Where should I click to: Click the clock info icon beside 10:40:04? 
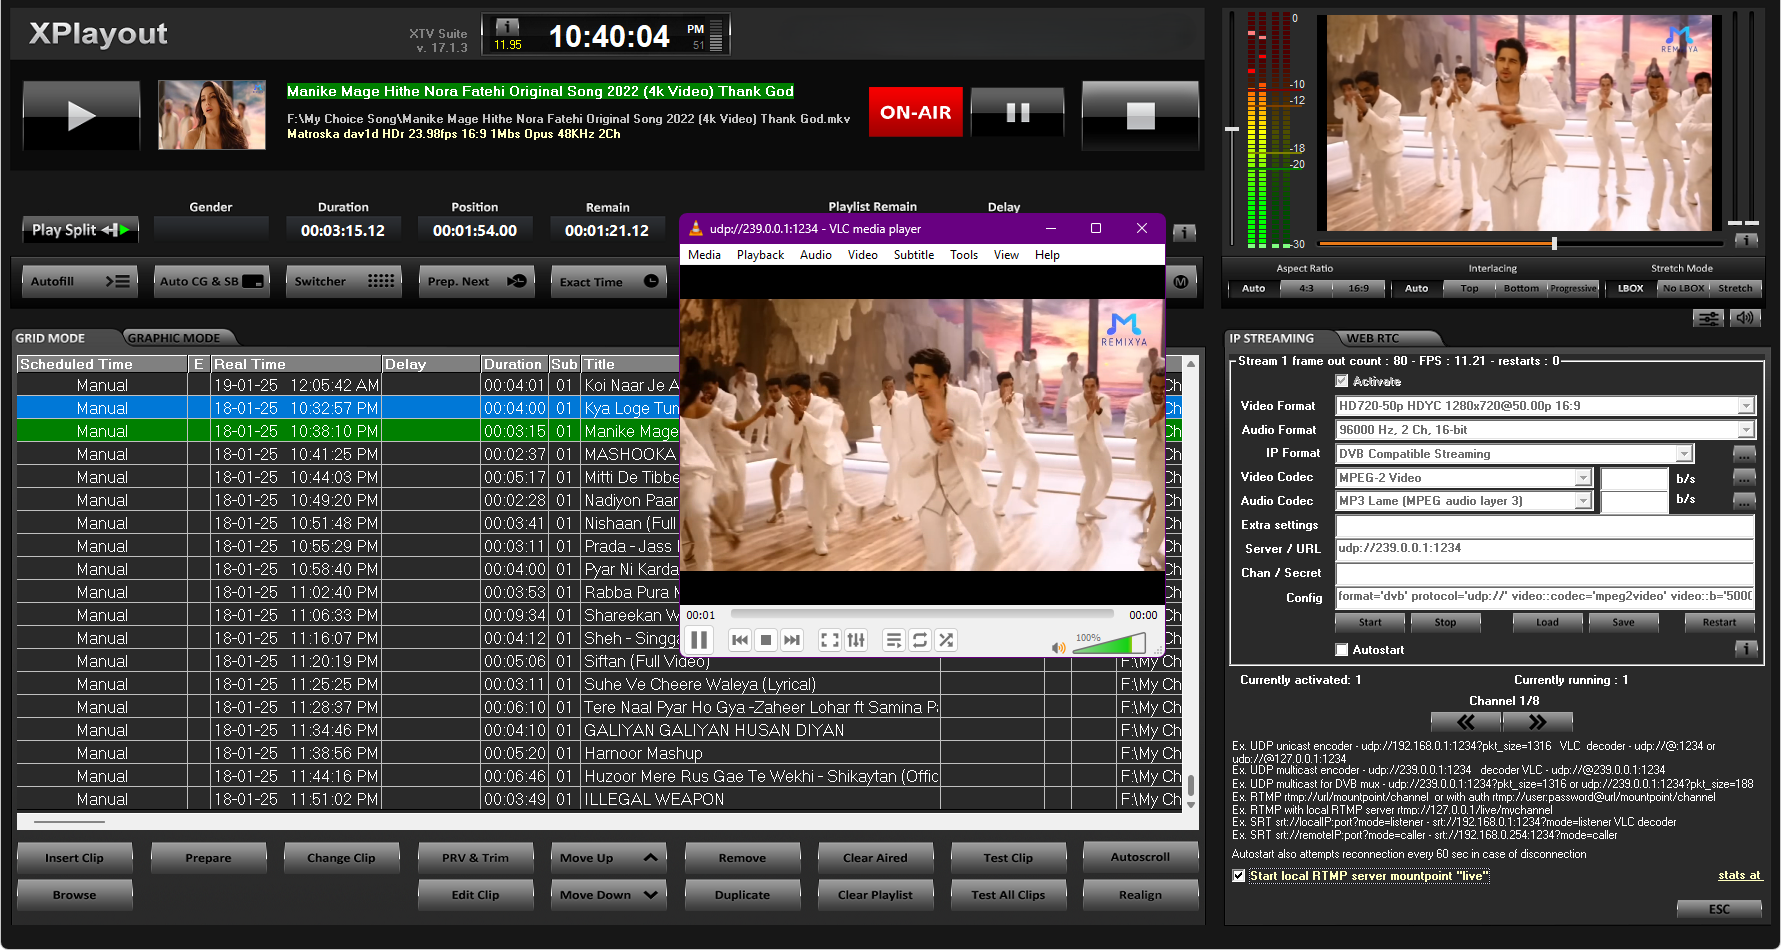click(x=508, y=27)
